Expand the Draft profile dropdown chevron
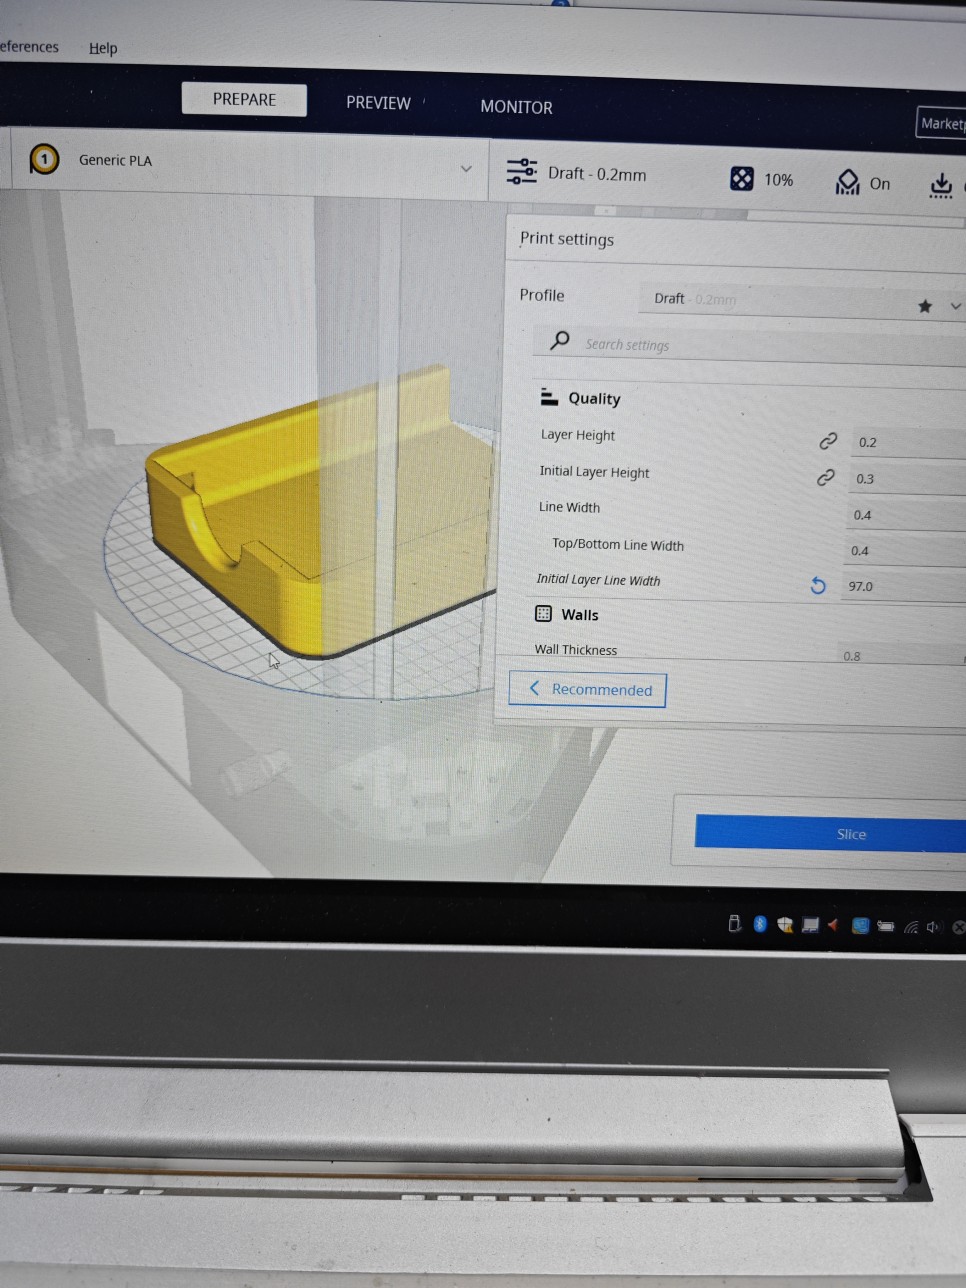966x1288 pixels. tap(955, 306)
